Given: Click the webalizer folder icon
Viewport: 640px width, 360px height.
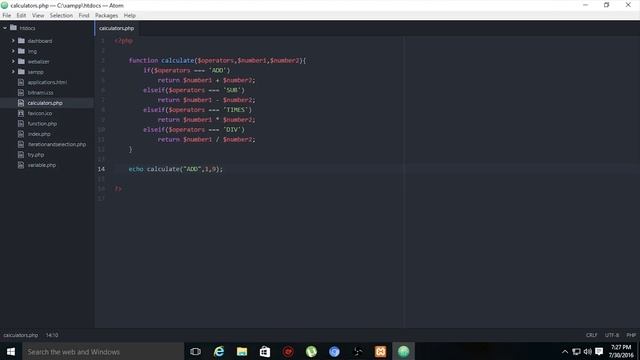Looking at the screenshot, I should 22,61.
